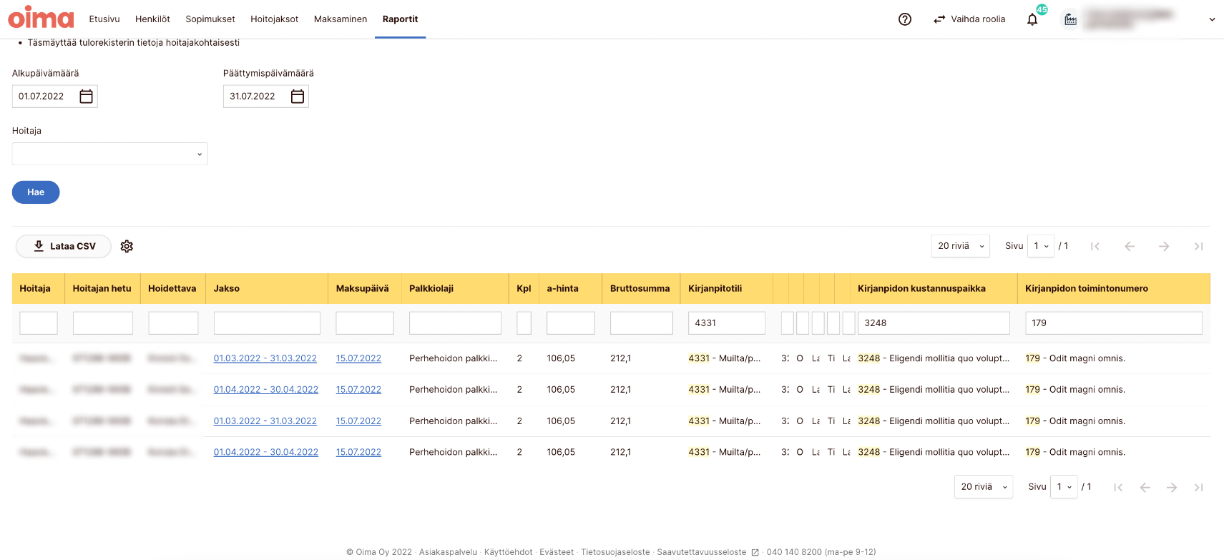Open top 20 riviä rows dropdown
The image size is (1224, 560).
(x=960, y=246)
